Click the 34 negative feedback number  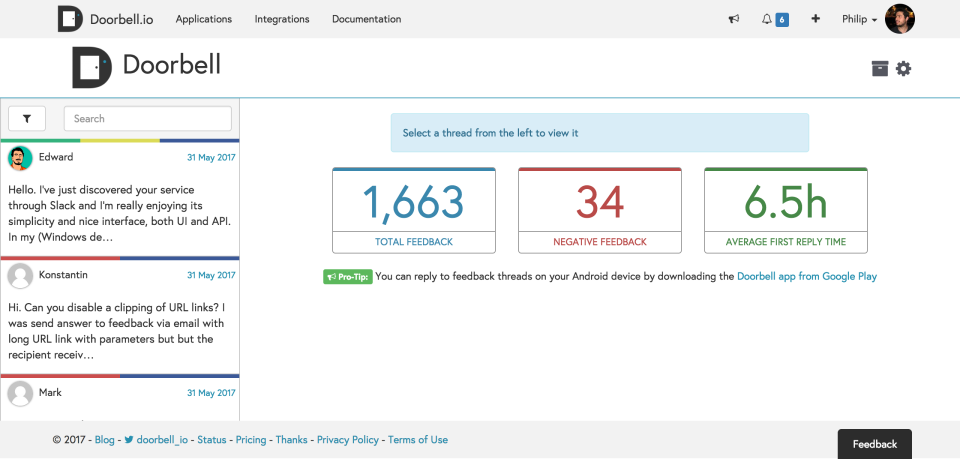click(x=600, y=202)
